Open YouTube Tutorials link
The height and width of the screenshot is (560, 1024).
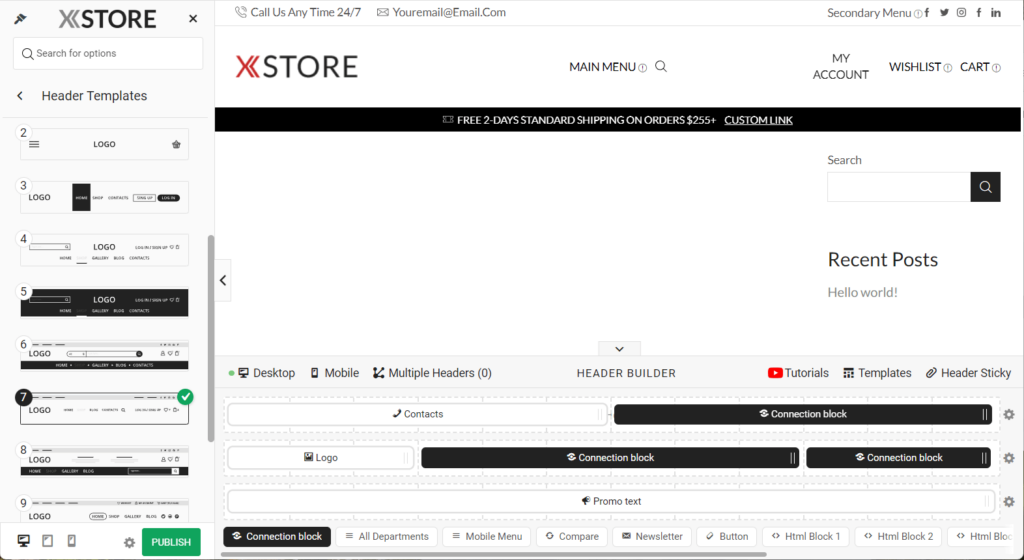(x=798, y=373)
